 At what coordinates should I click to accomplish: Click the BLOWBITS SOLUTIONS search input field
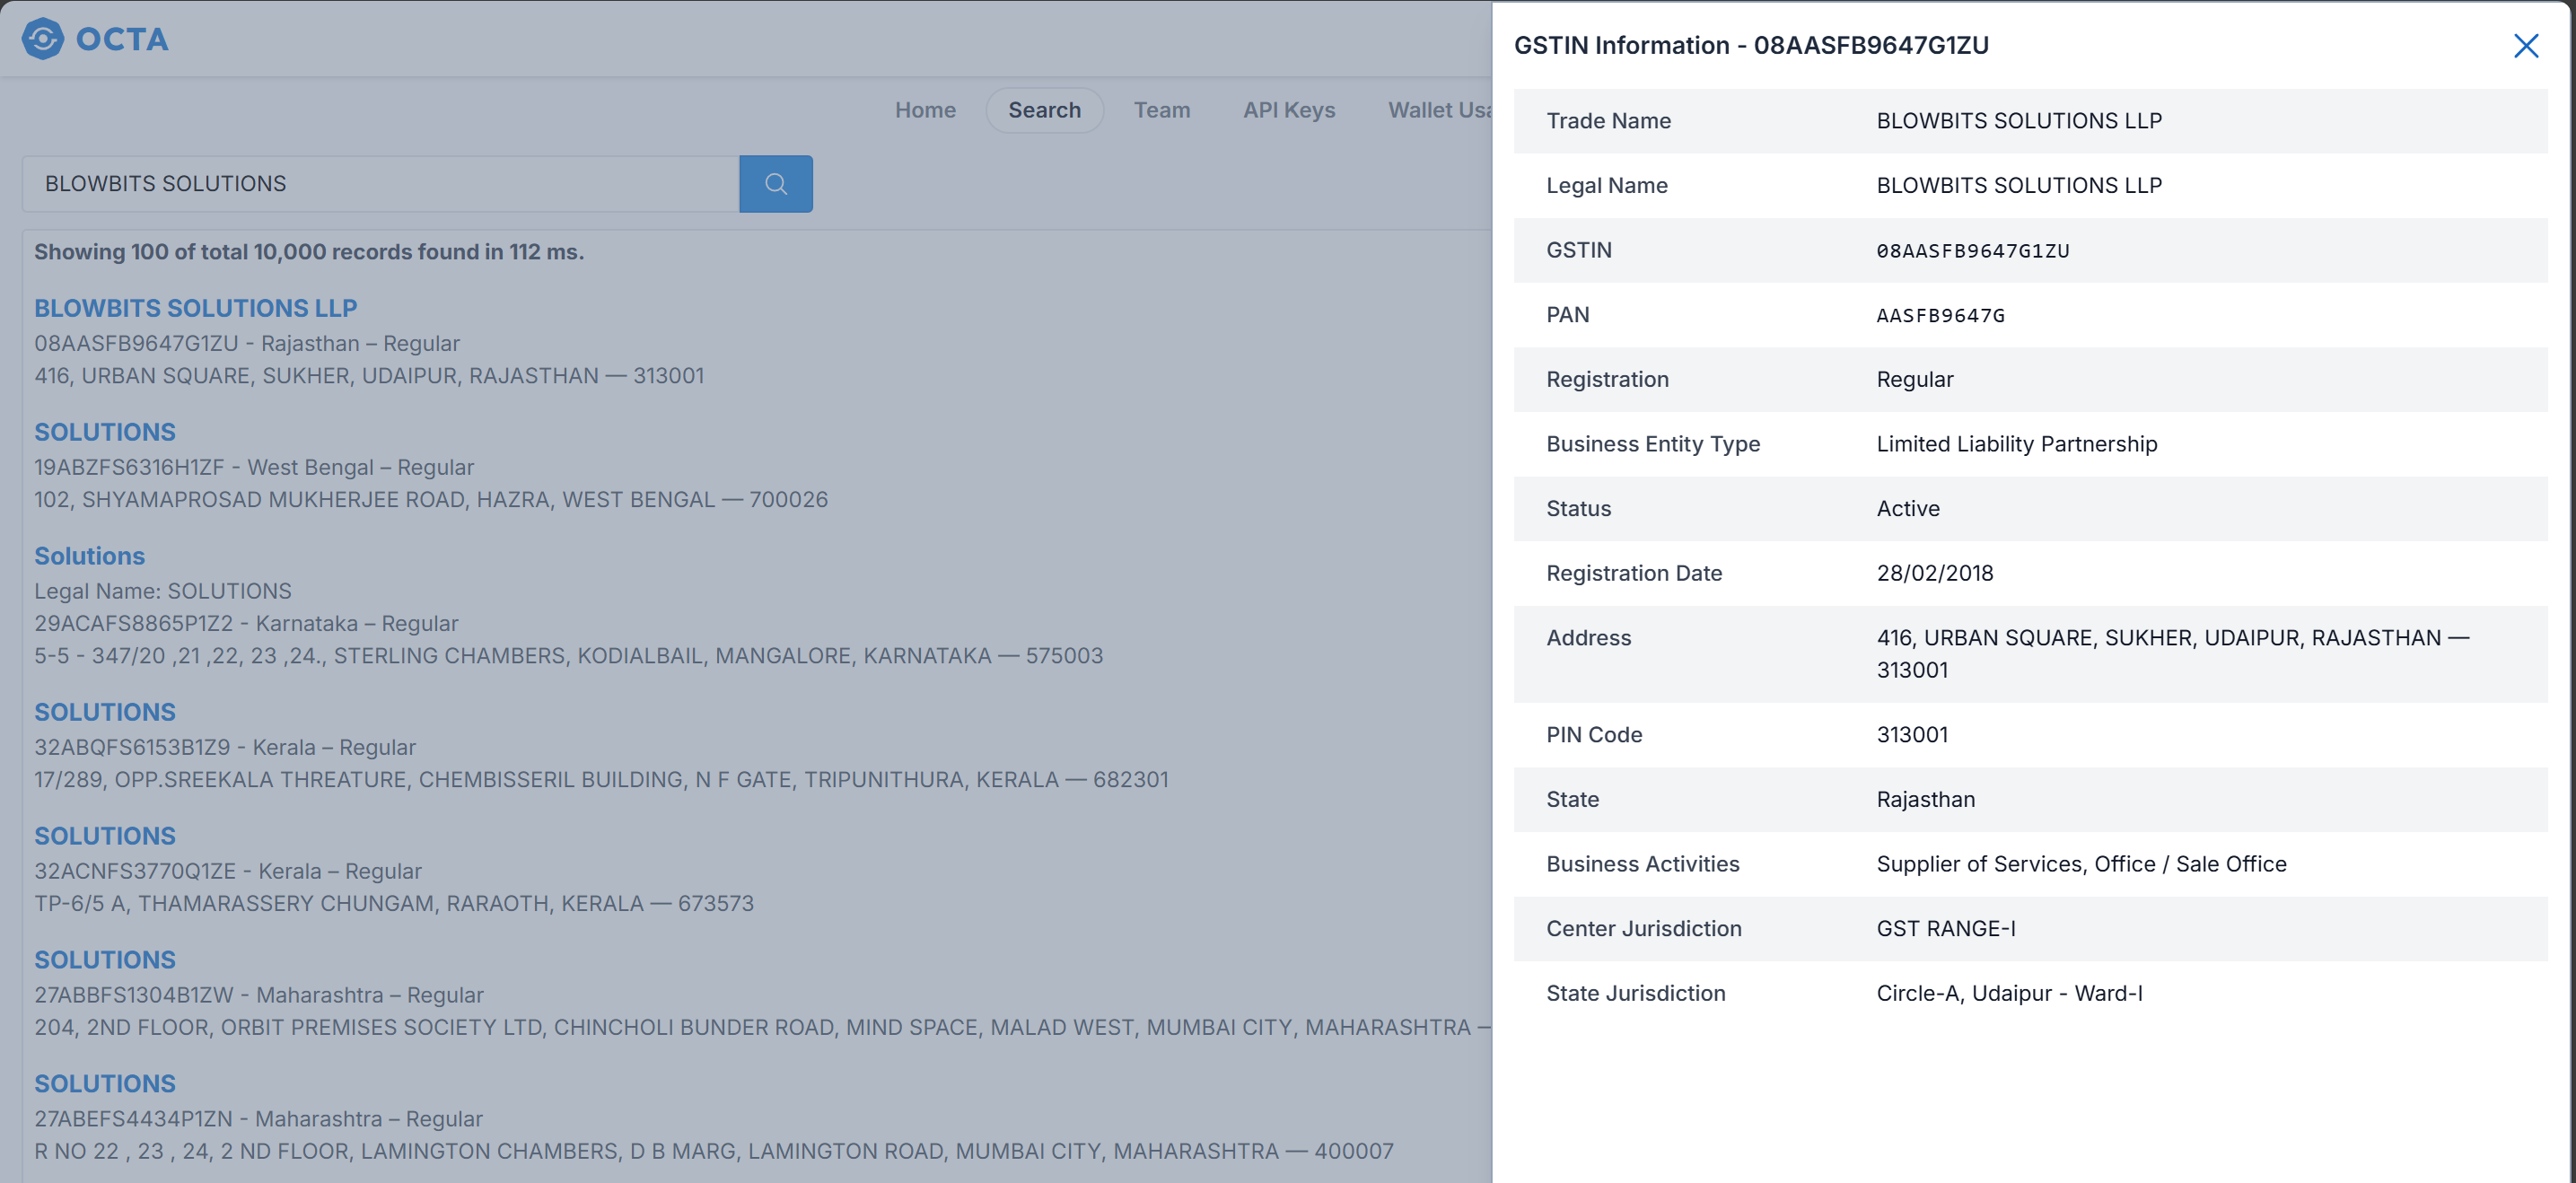tap(380, 184)
